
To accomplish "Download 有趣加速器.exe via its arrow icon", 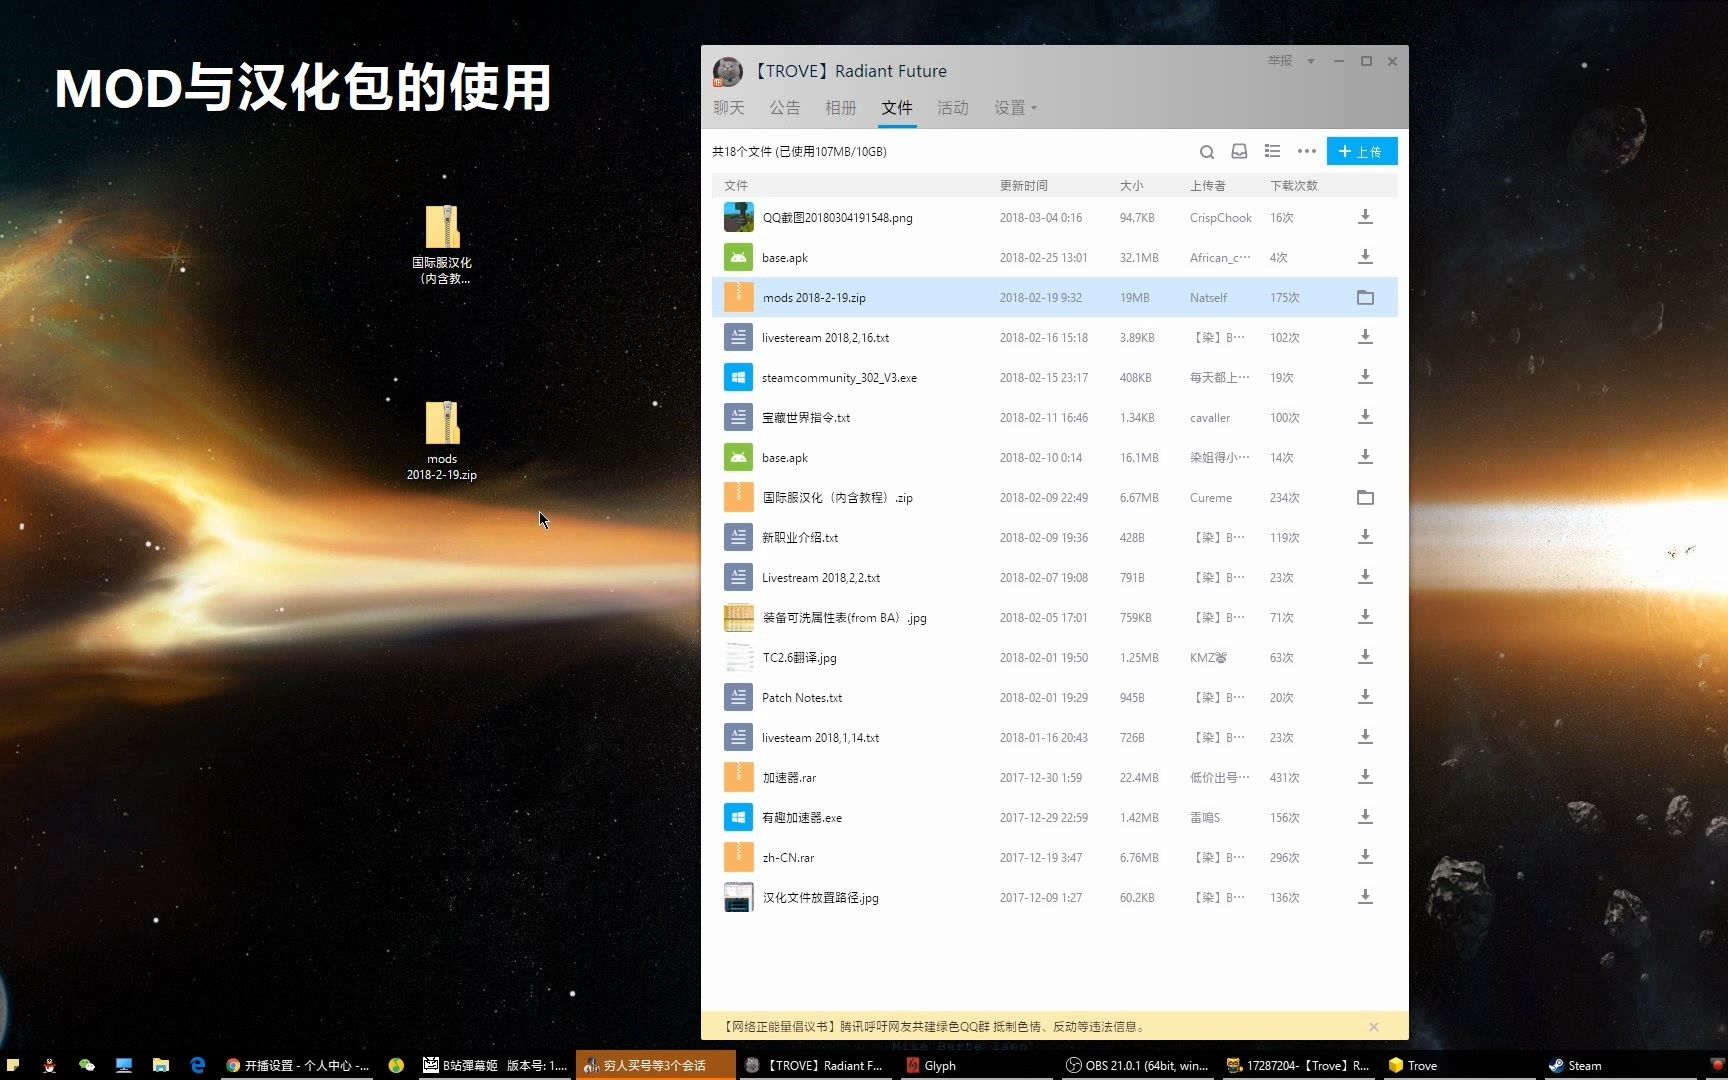I will (1365, 817).
